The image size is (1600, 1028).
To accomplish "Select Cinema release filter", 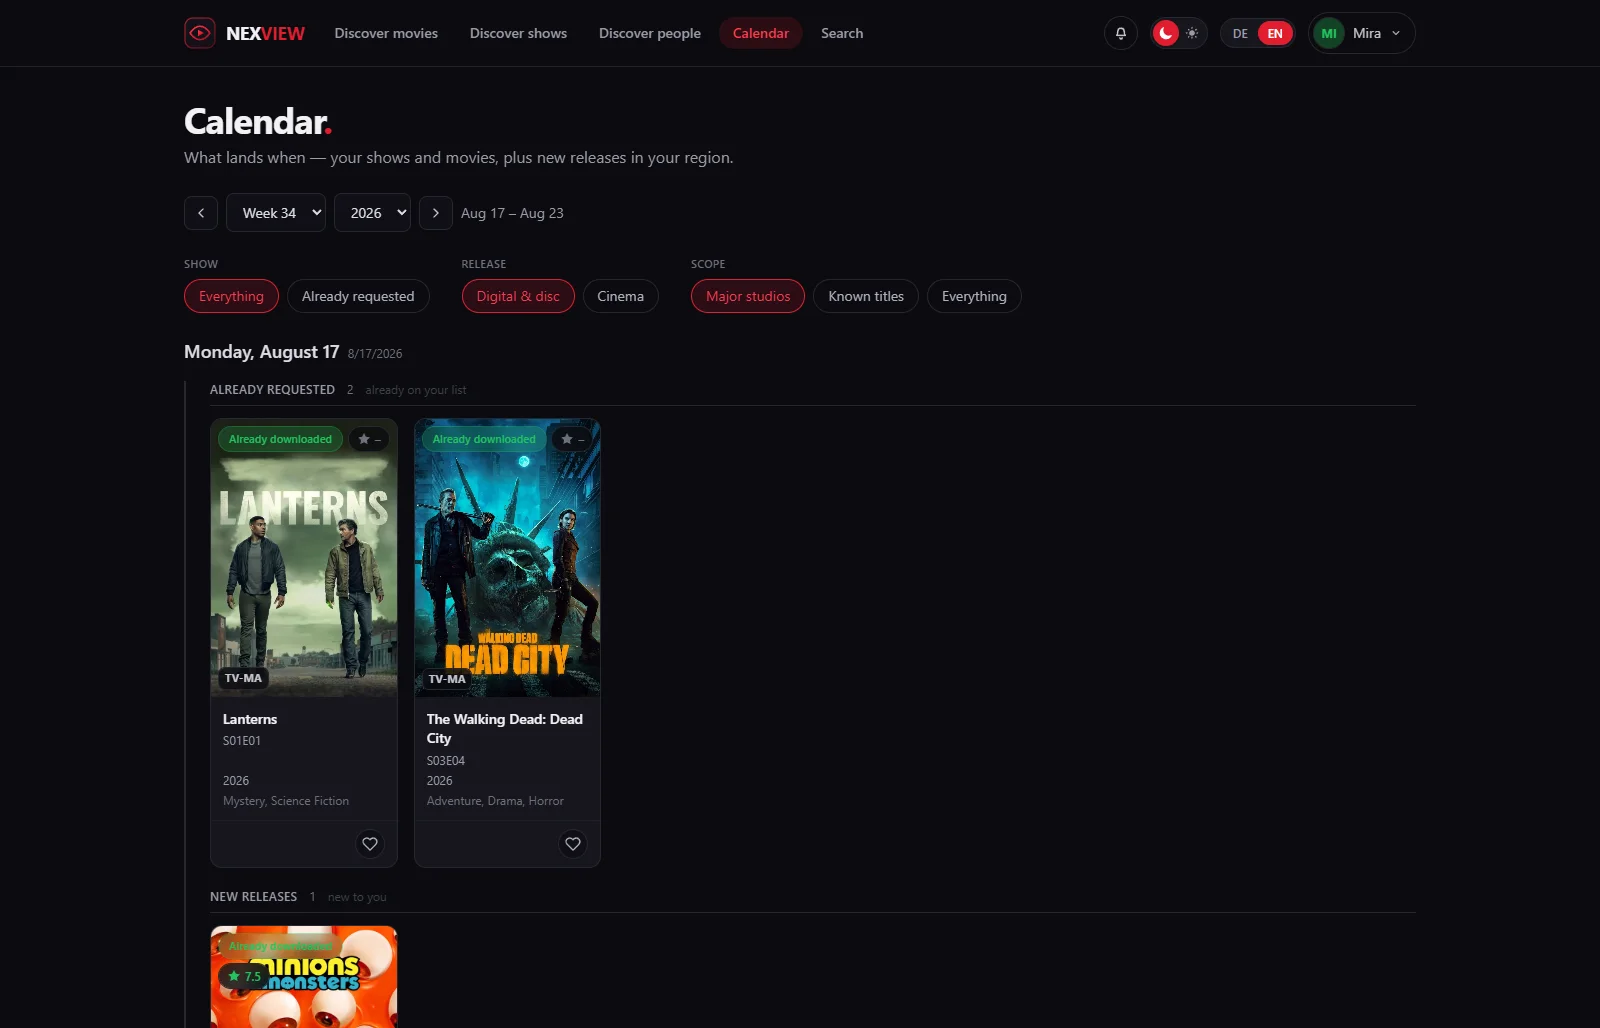I will (621, 296).
